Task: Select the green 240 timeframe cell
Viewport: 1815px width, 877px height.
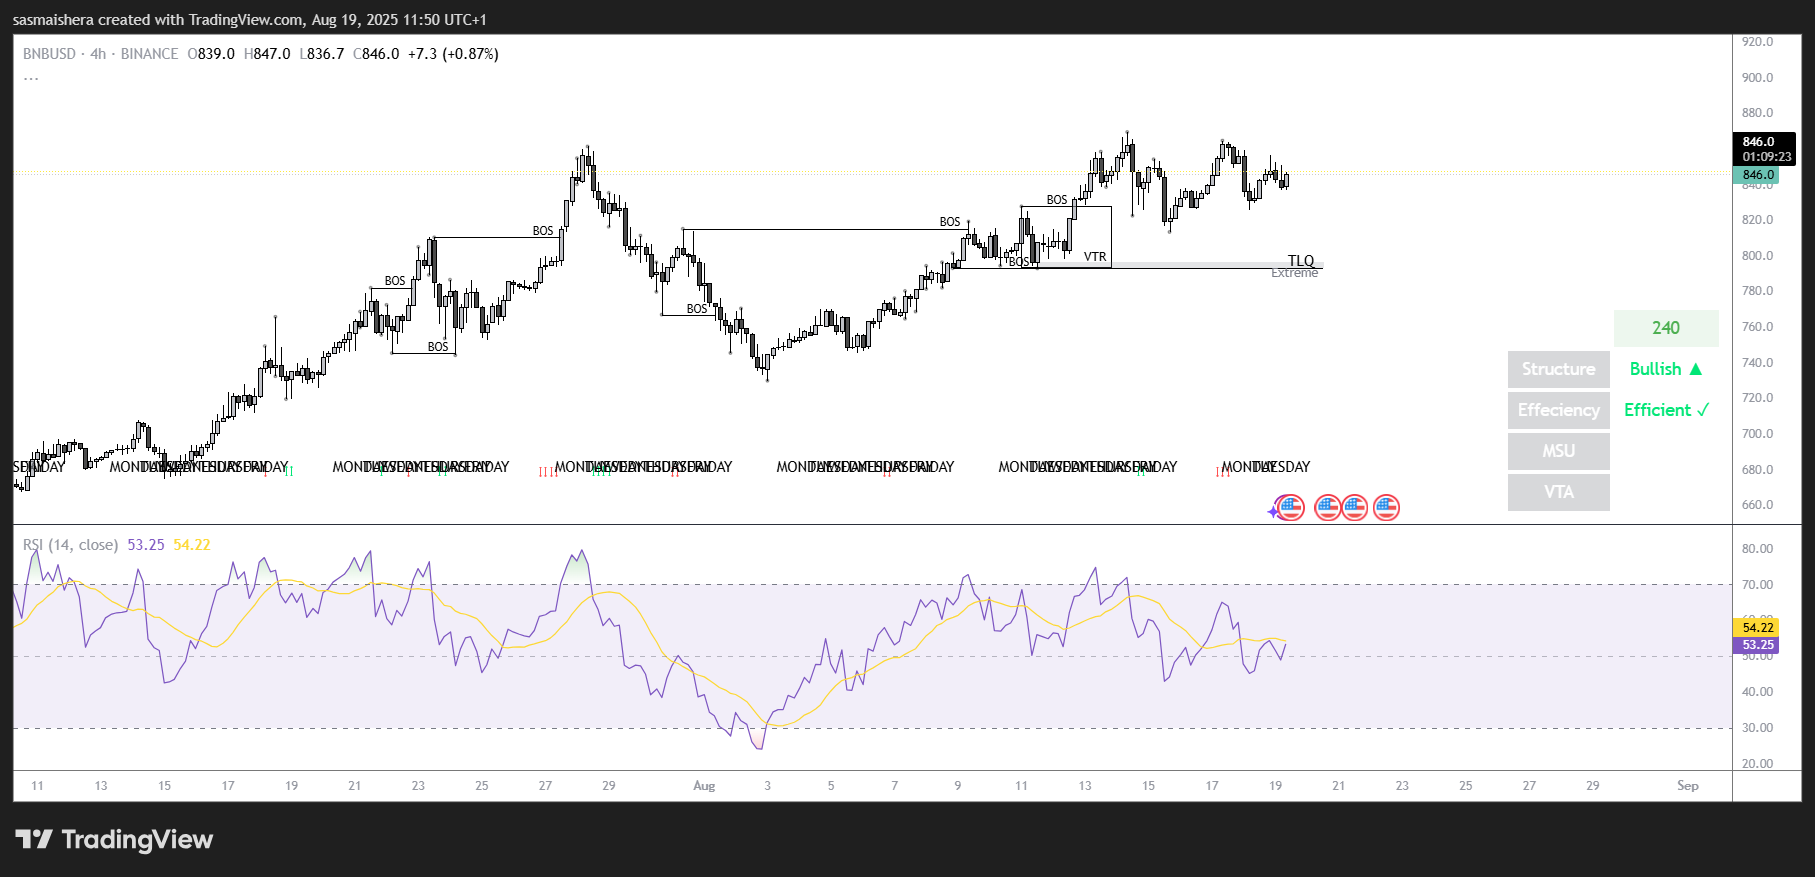Action: click(1665, 328)
